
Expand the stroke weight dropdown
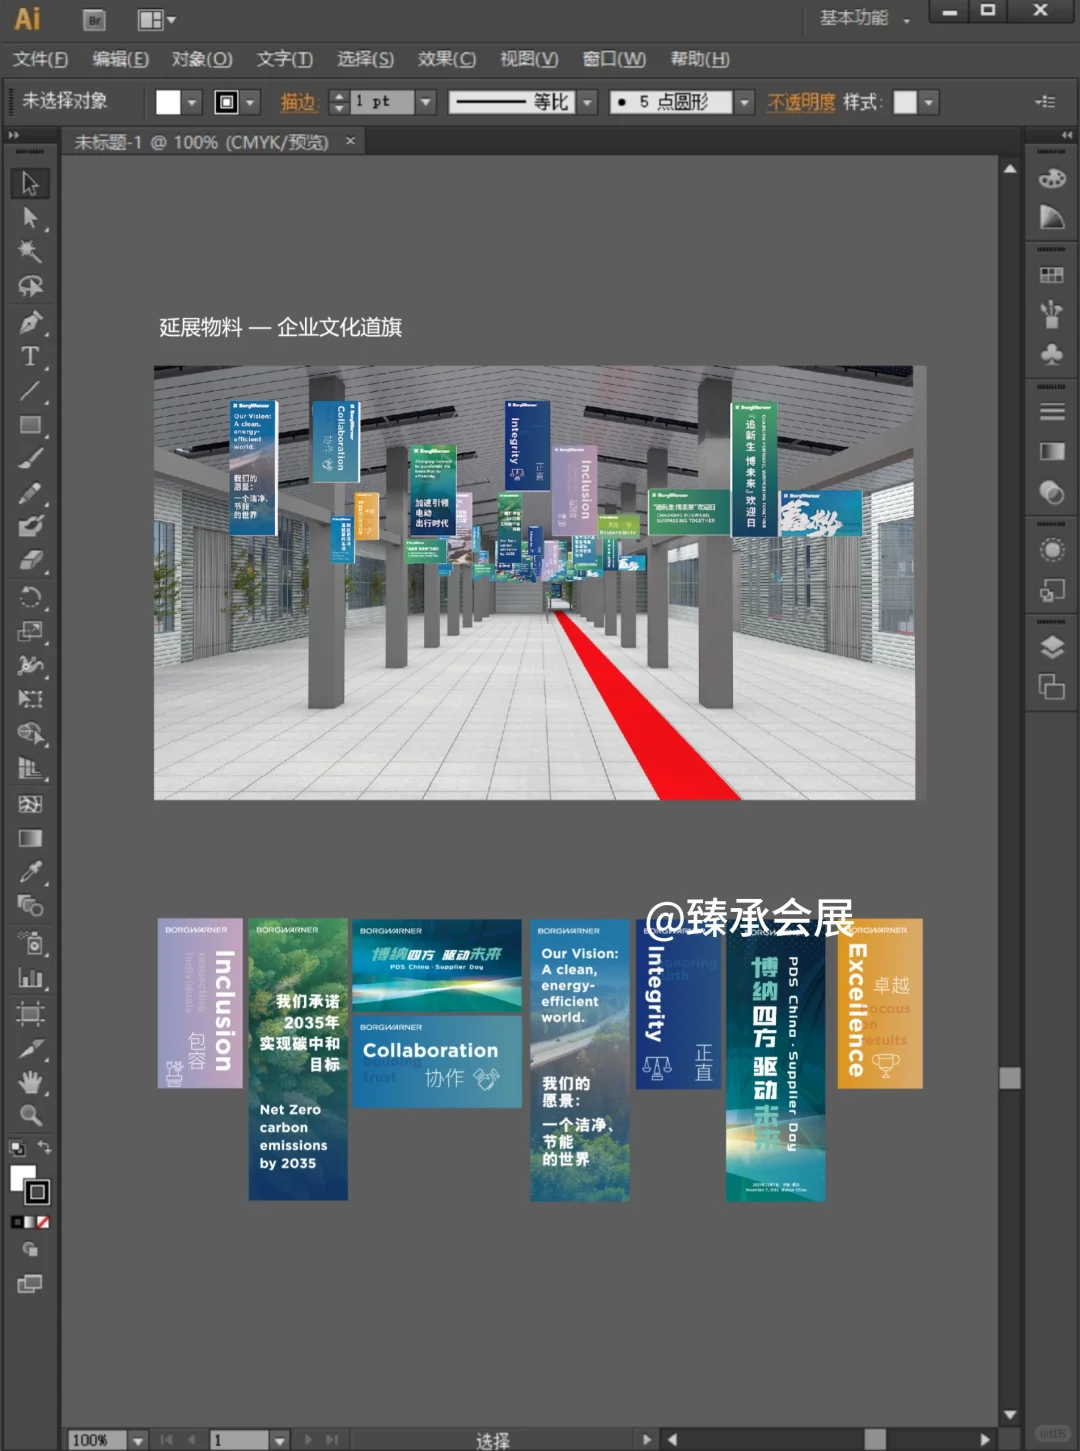point(427,102)
